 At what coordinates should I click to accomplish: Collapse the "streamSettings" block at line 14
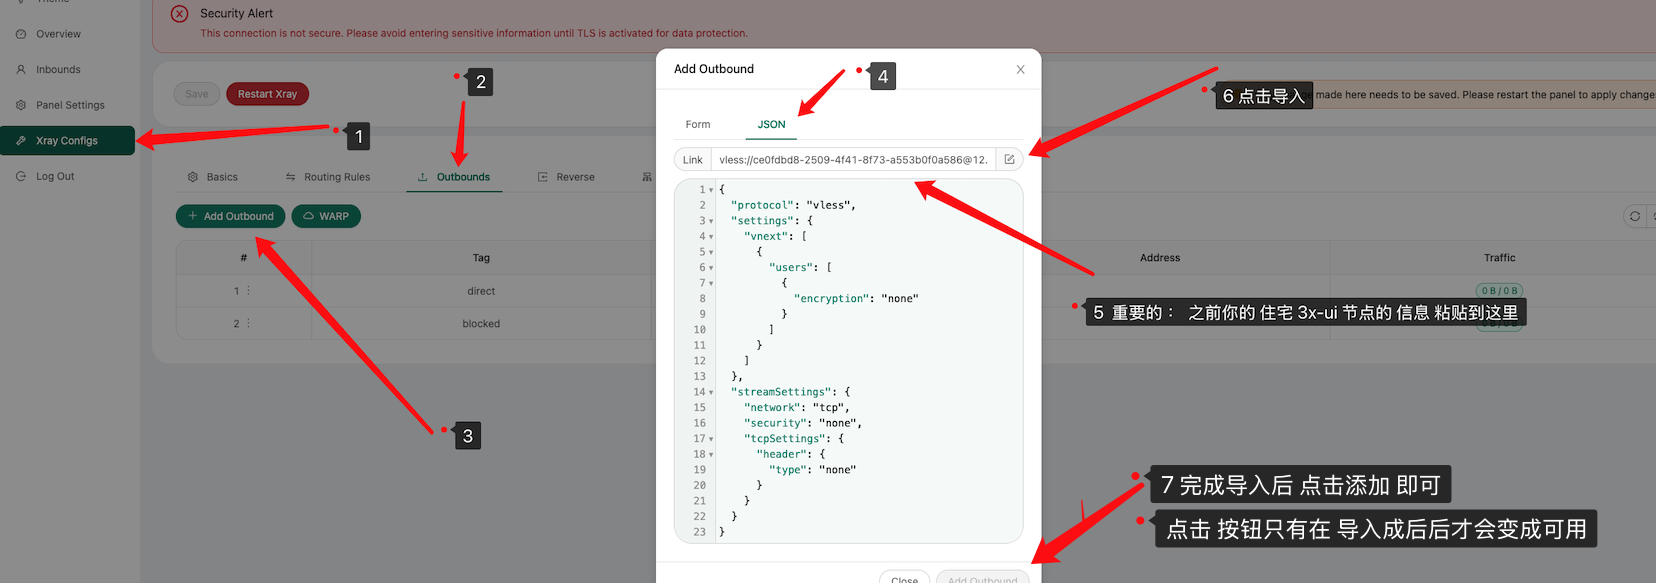coord(711,392)
